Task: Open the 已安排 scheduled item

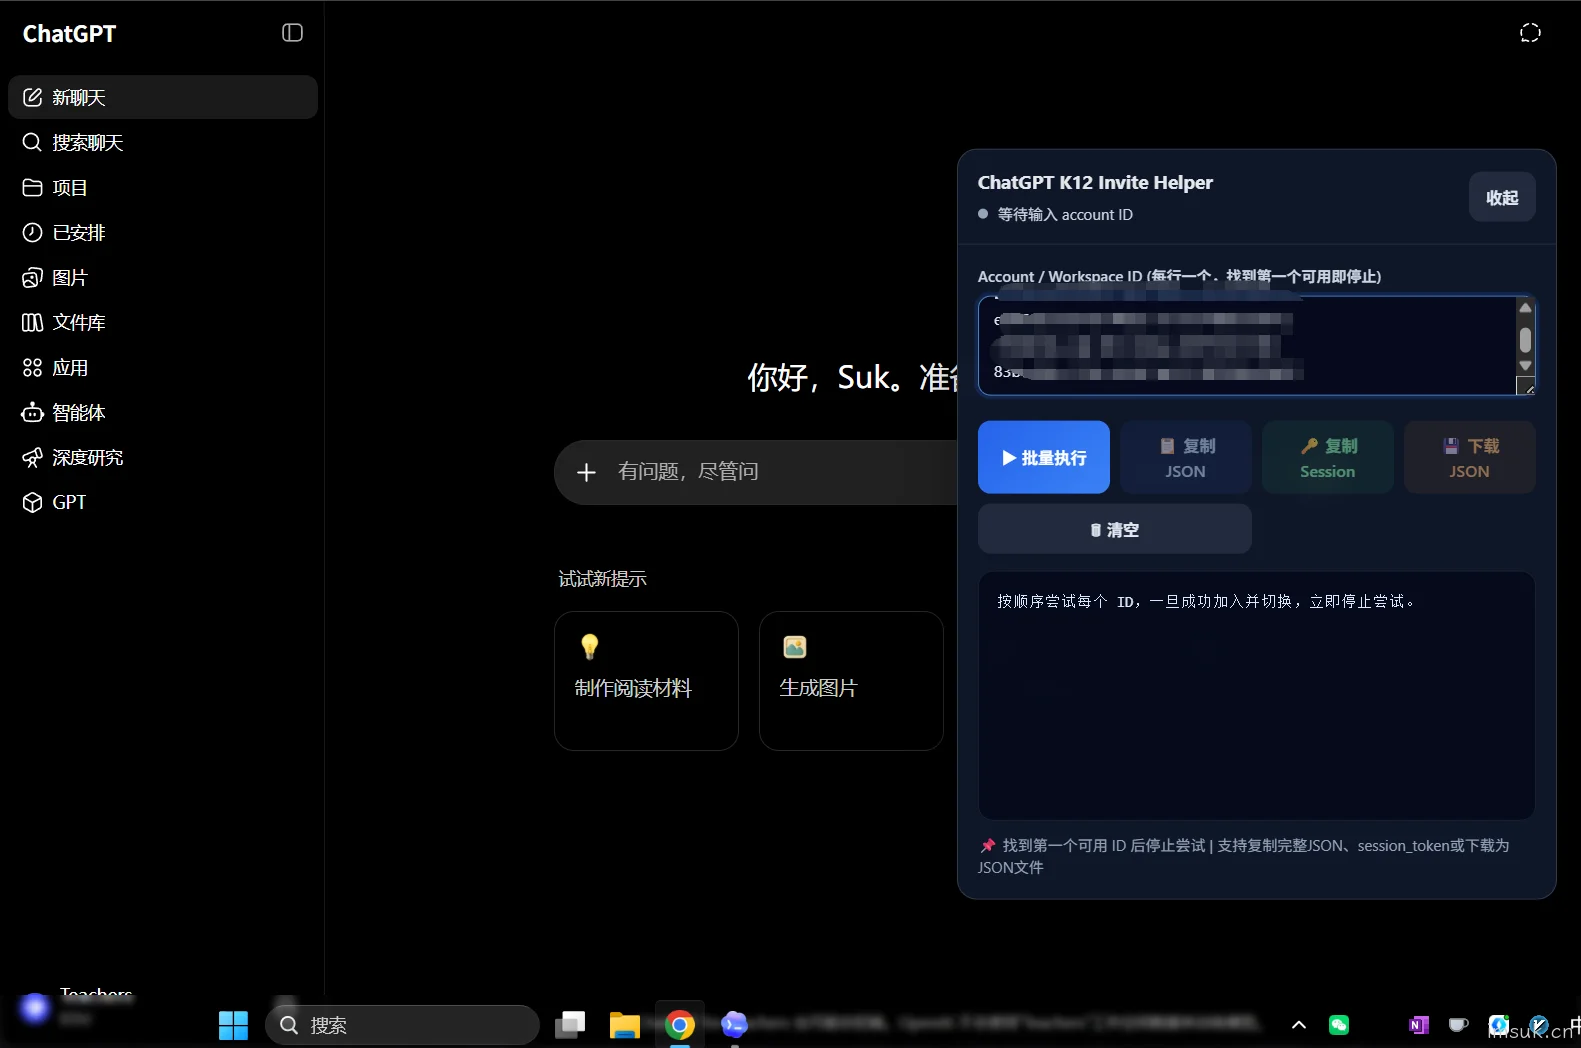Action: click(x=163, y=232)
